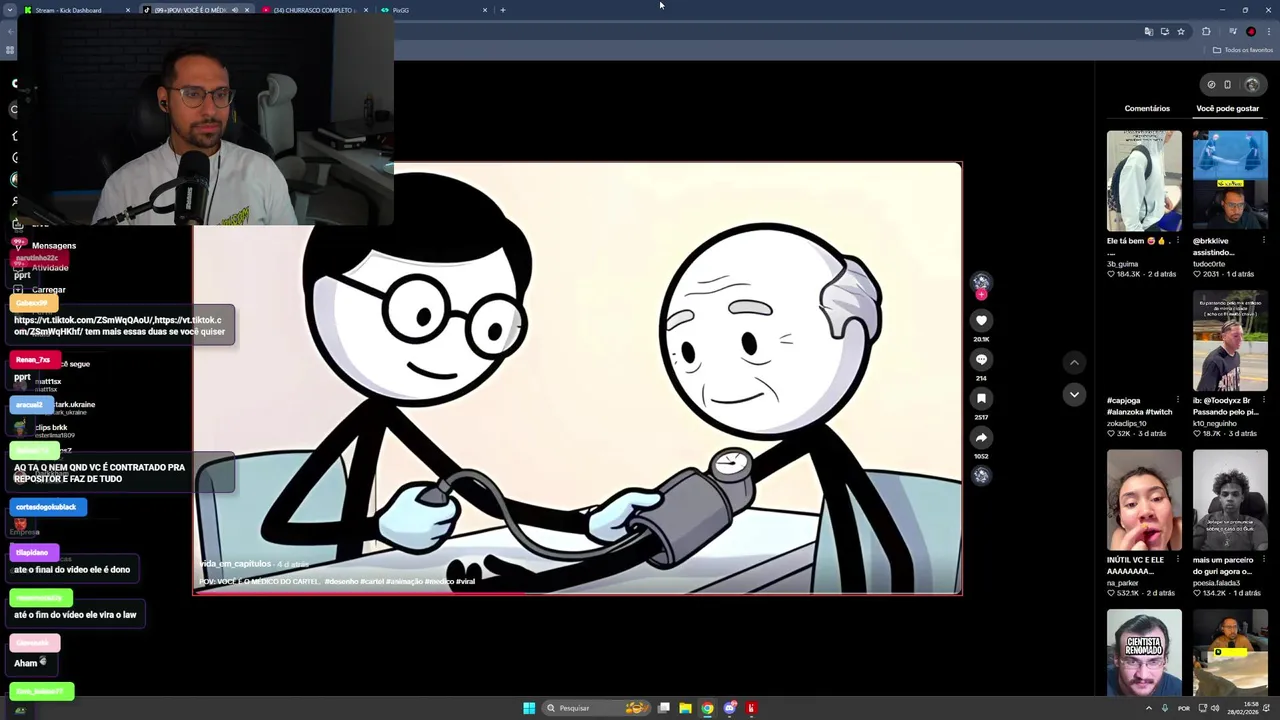
Task: Open the Chrome extensions puzzle icon
Action: (1206, 31)
